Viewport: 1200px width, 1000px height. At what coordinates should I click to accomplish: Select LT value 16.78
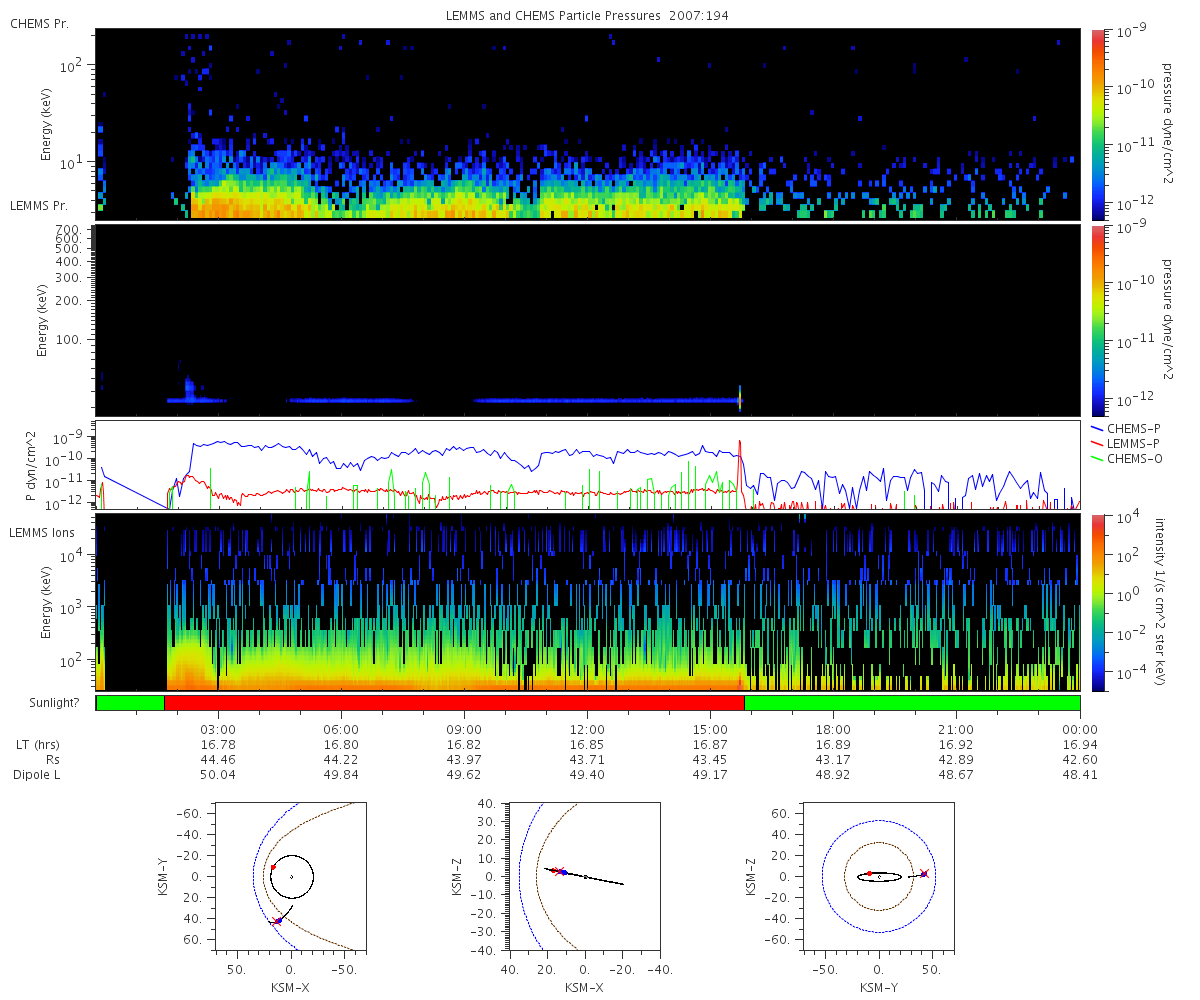coord(218,745)
